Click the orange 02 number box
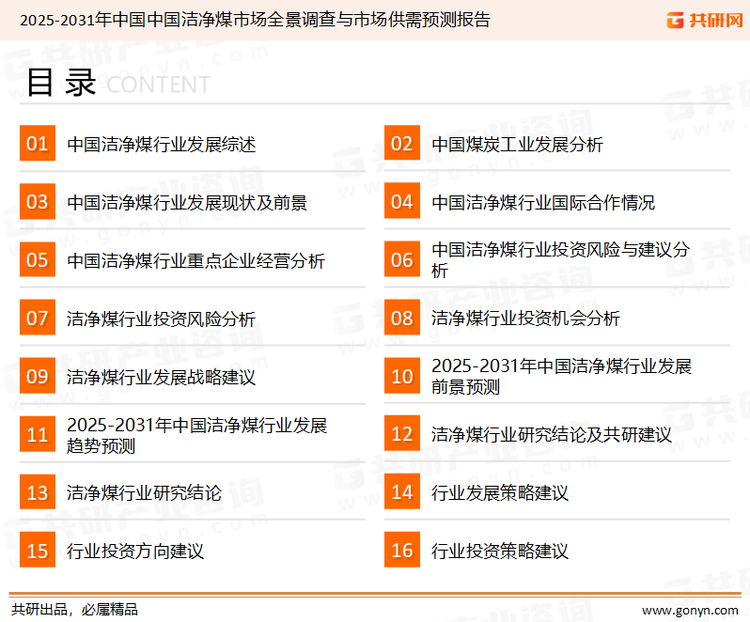This screenshot has height=622, width=750. (402, 143)
